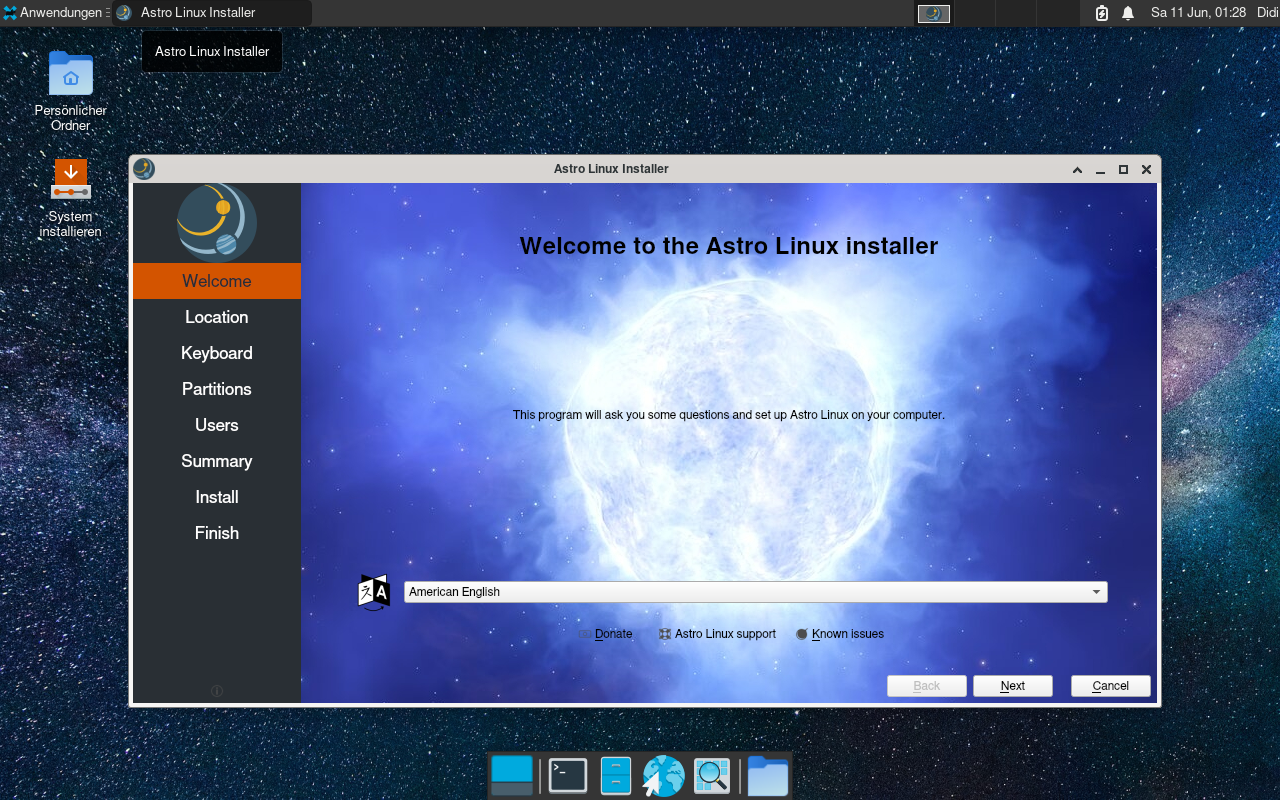
Task: Launch the terminal from the dock
Action: [x=568, y=775]
